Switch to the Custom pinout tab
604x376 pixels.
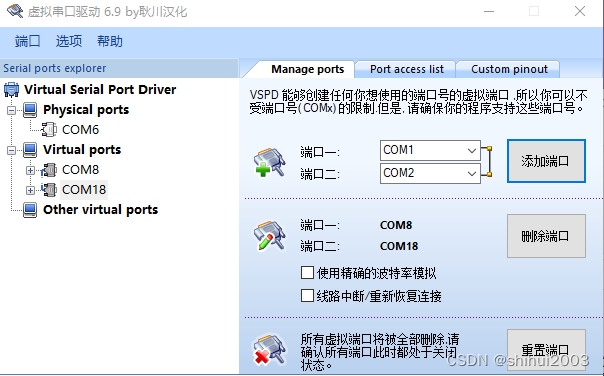tap(509, 69)
